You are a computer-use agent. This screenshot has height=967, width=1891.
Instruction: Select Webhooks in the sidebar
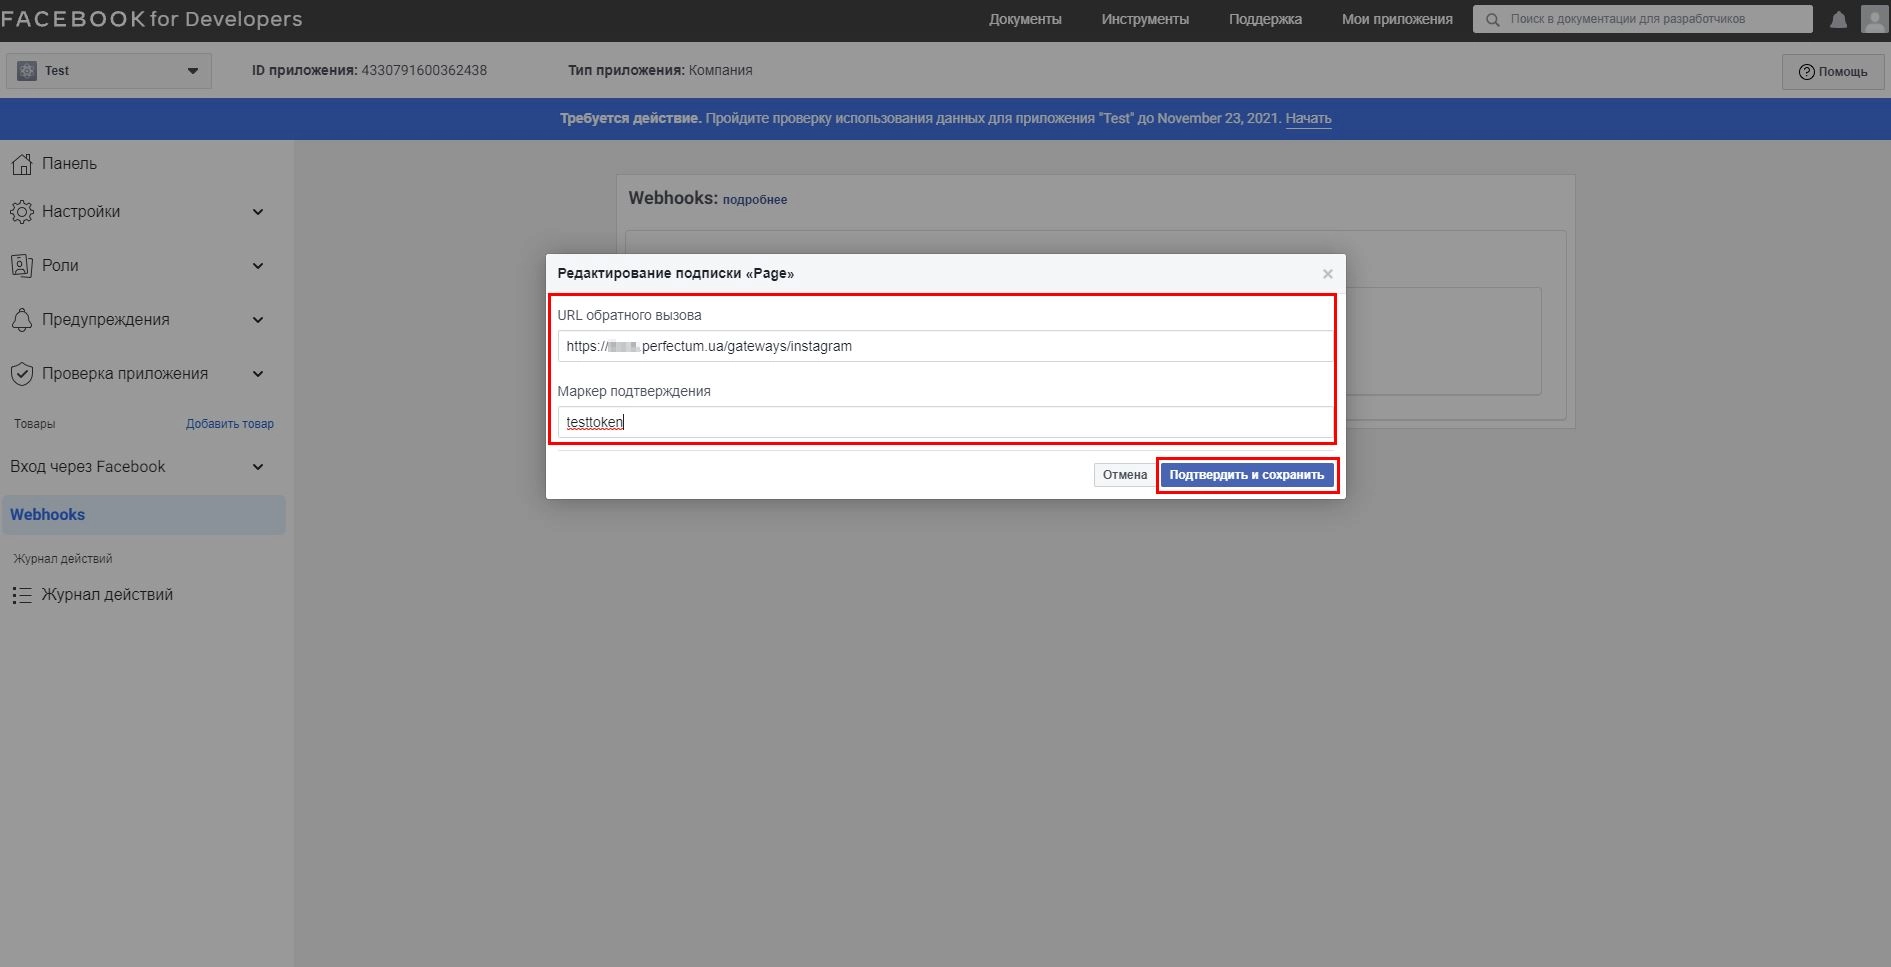pos(144,515)
